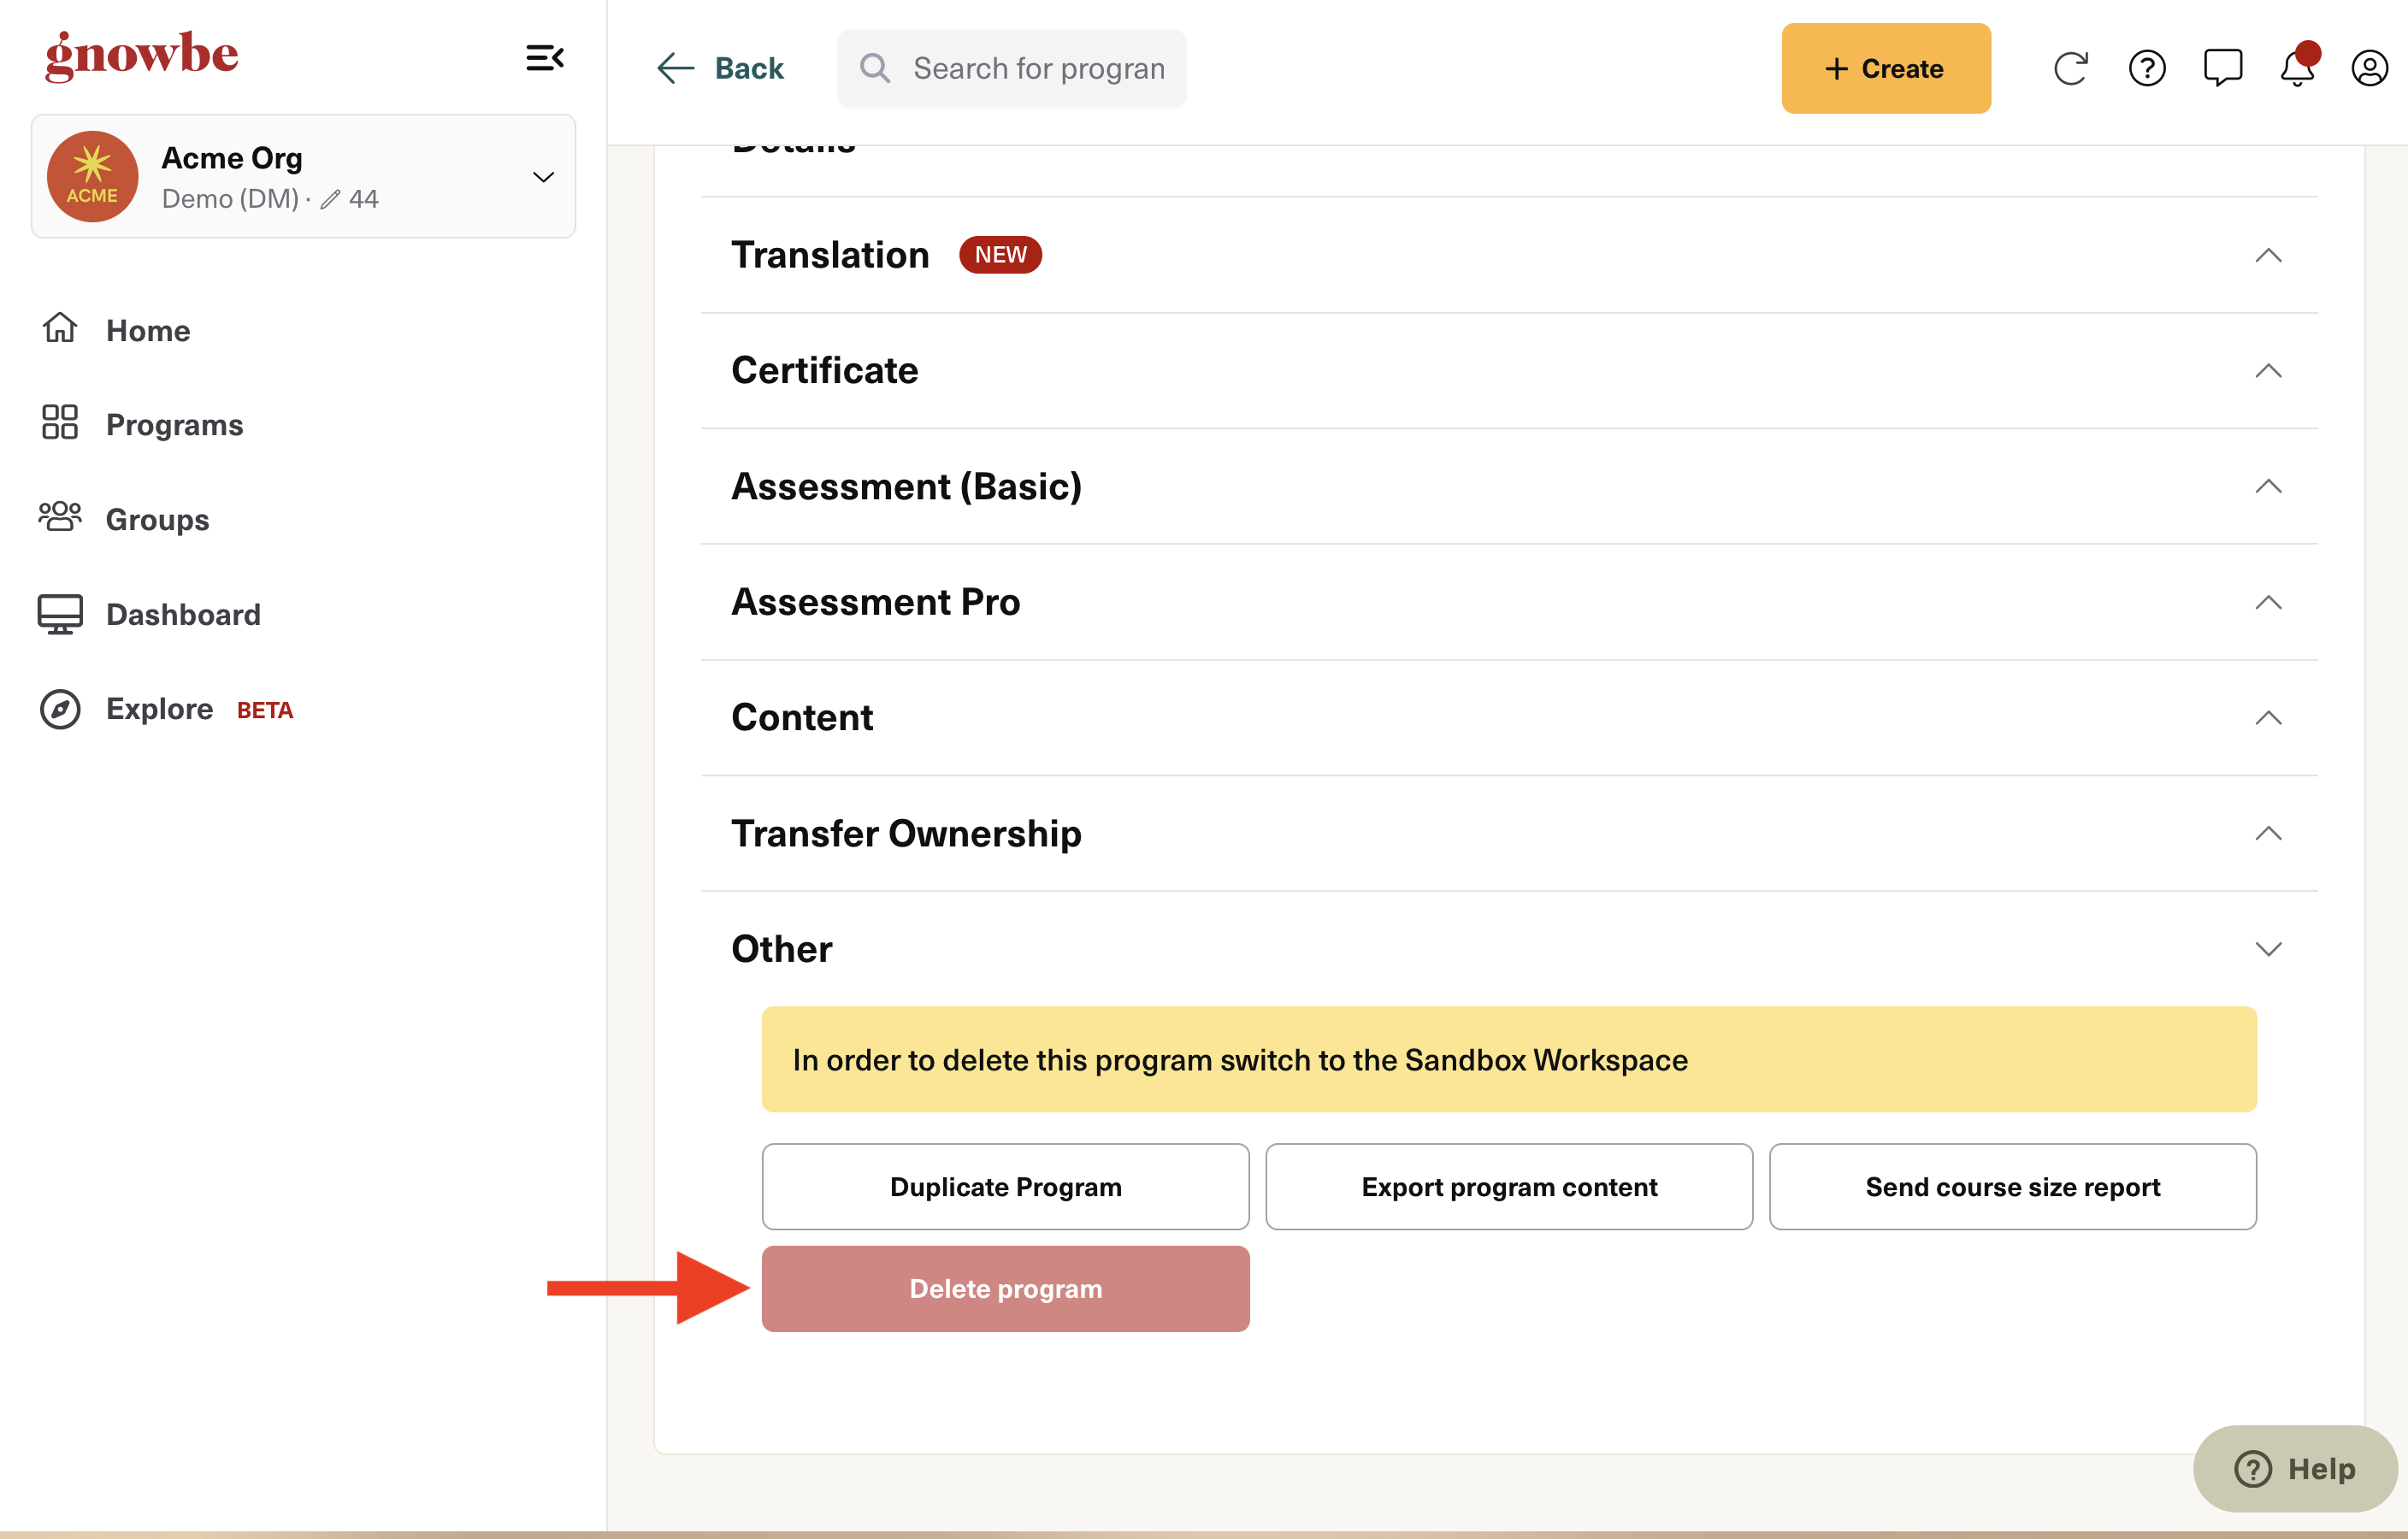Click the Certificate heading
Screen dimensions: 2408x1539
[x=824, y=371]
